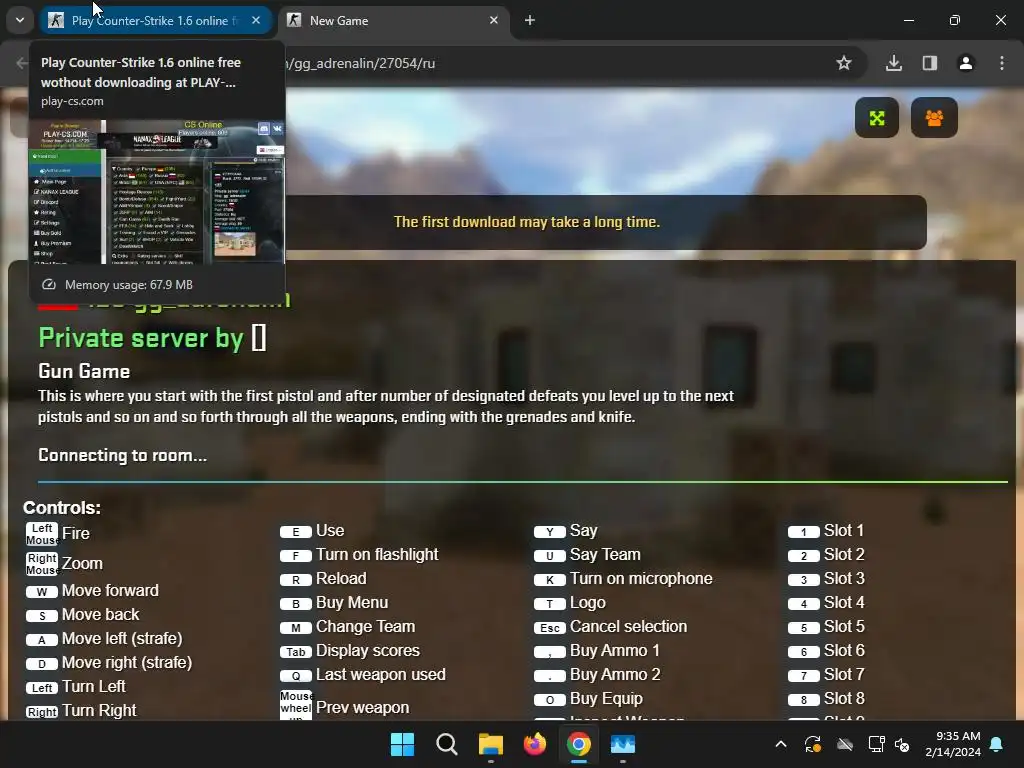Click the U key icon for Say Team

pyautogui.click(x=550, y=556)
